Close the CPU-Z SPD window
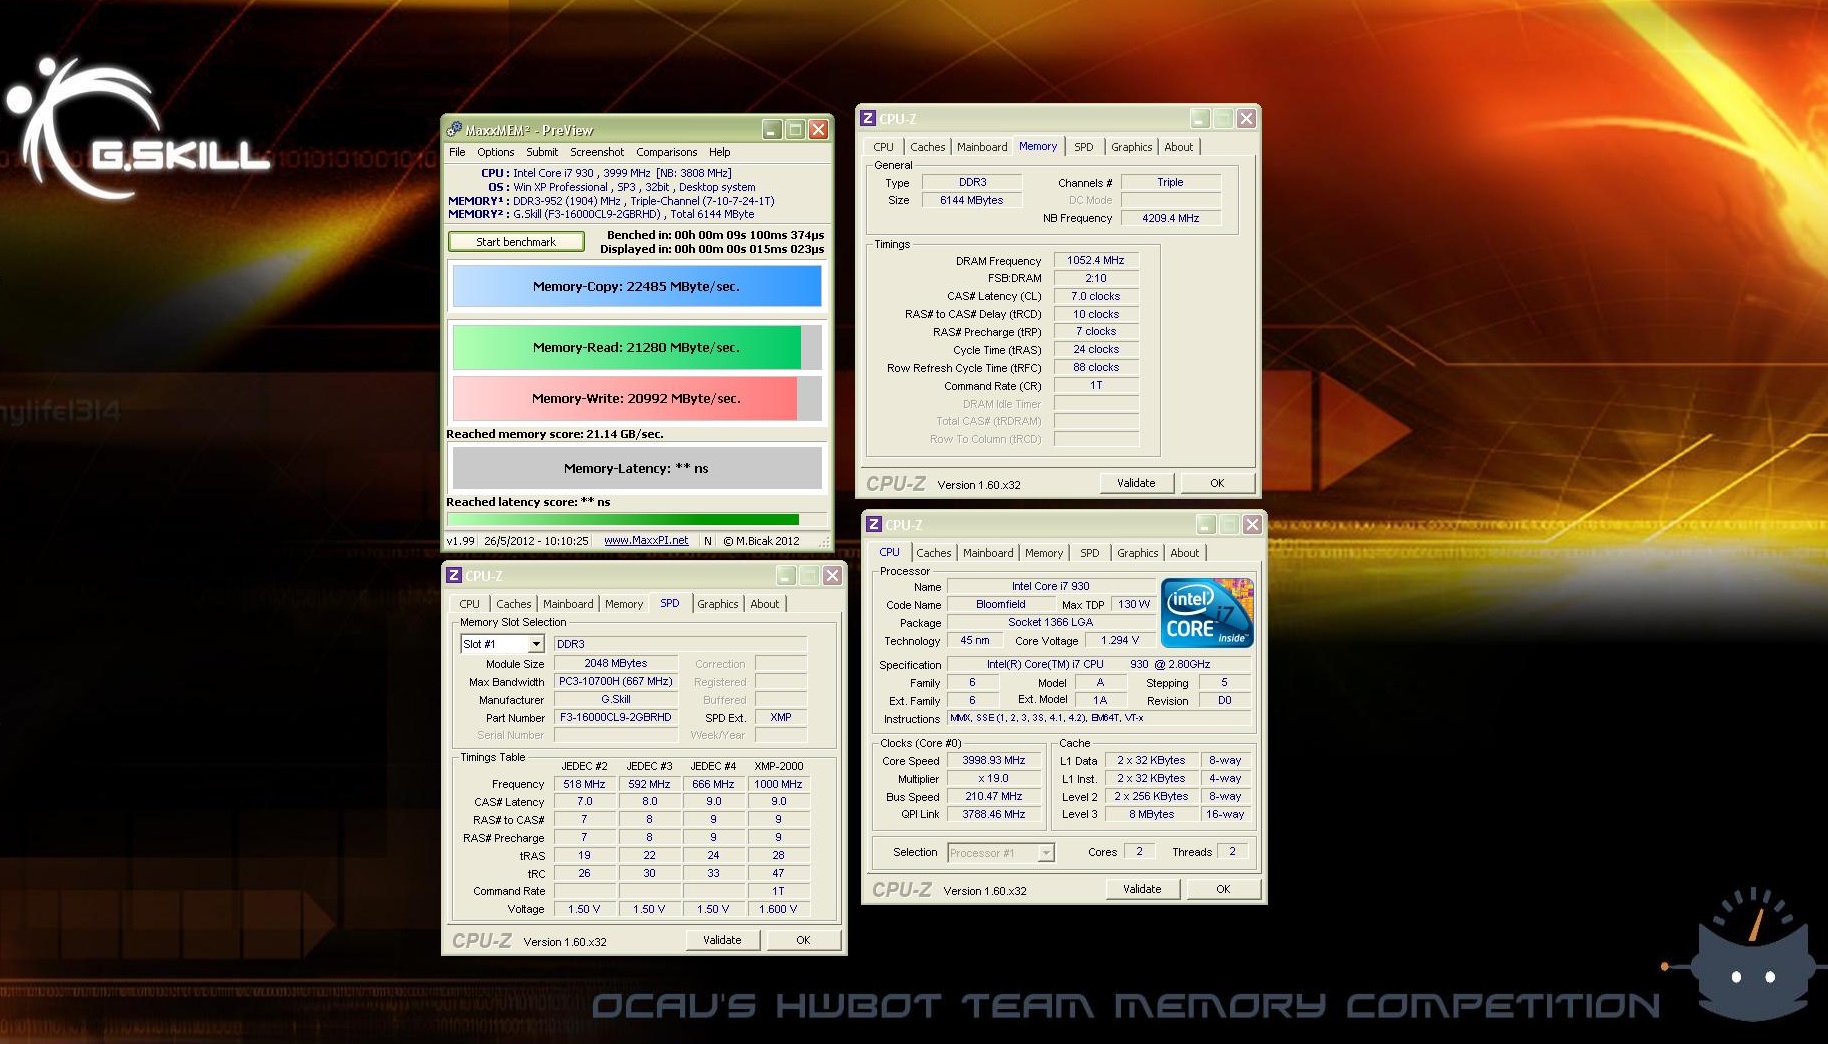 point(832,575)
